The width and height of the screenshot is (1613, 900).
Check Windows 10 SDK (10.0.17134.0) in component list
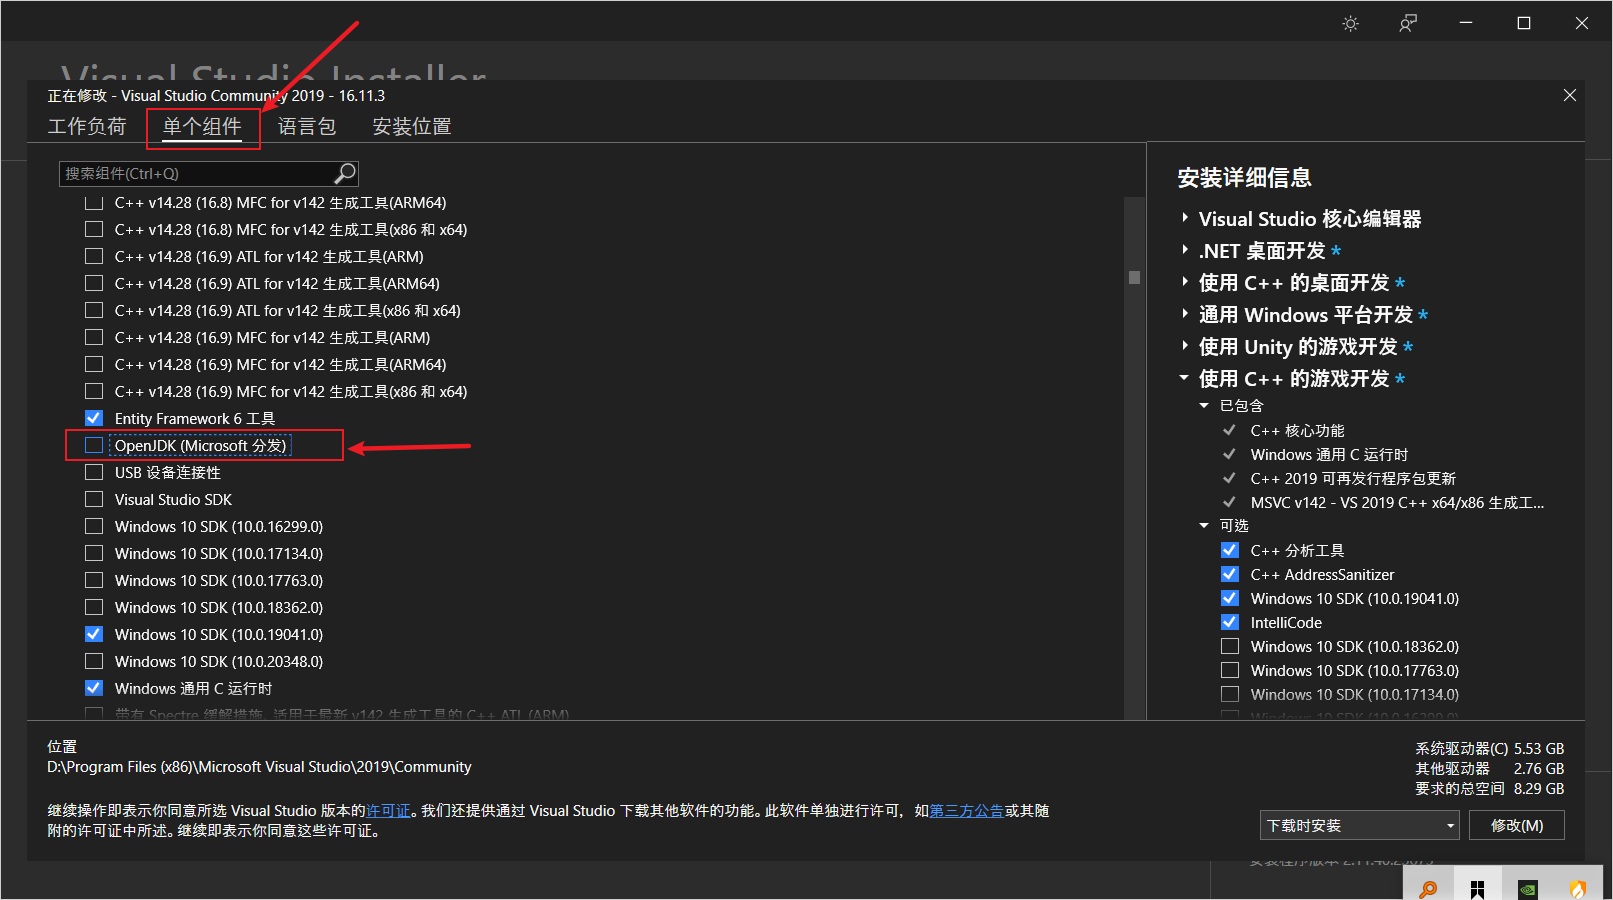pyautogui.click(x=94, y=553)
